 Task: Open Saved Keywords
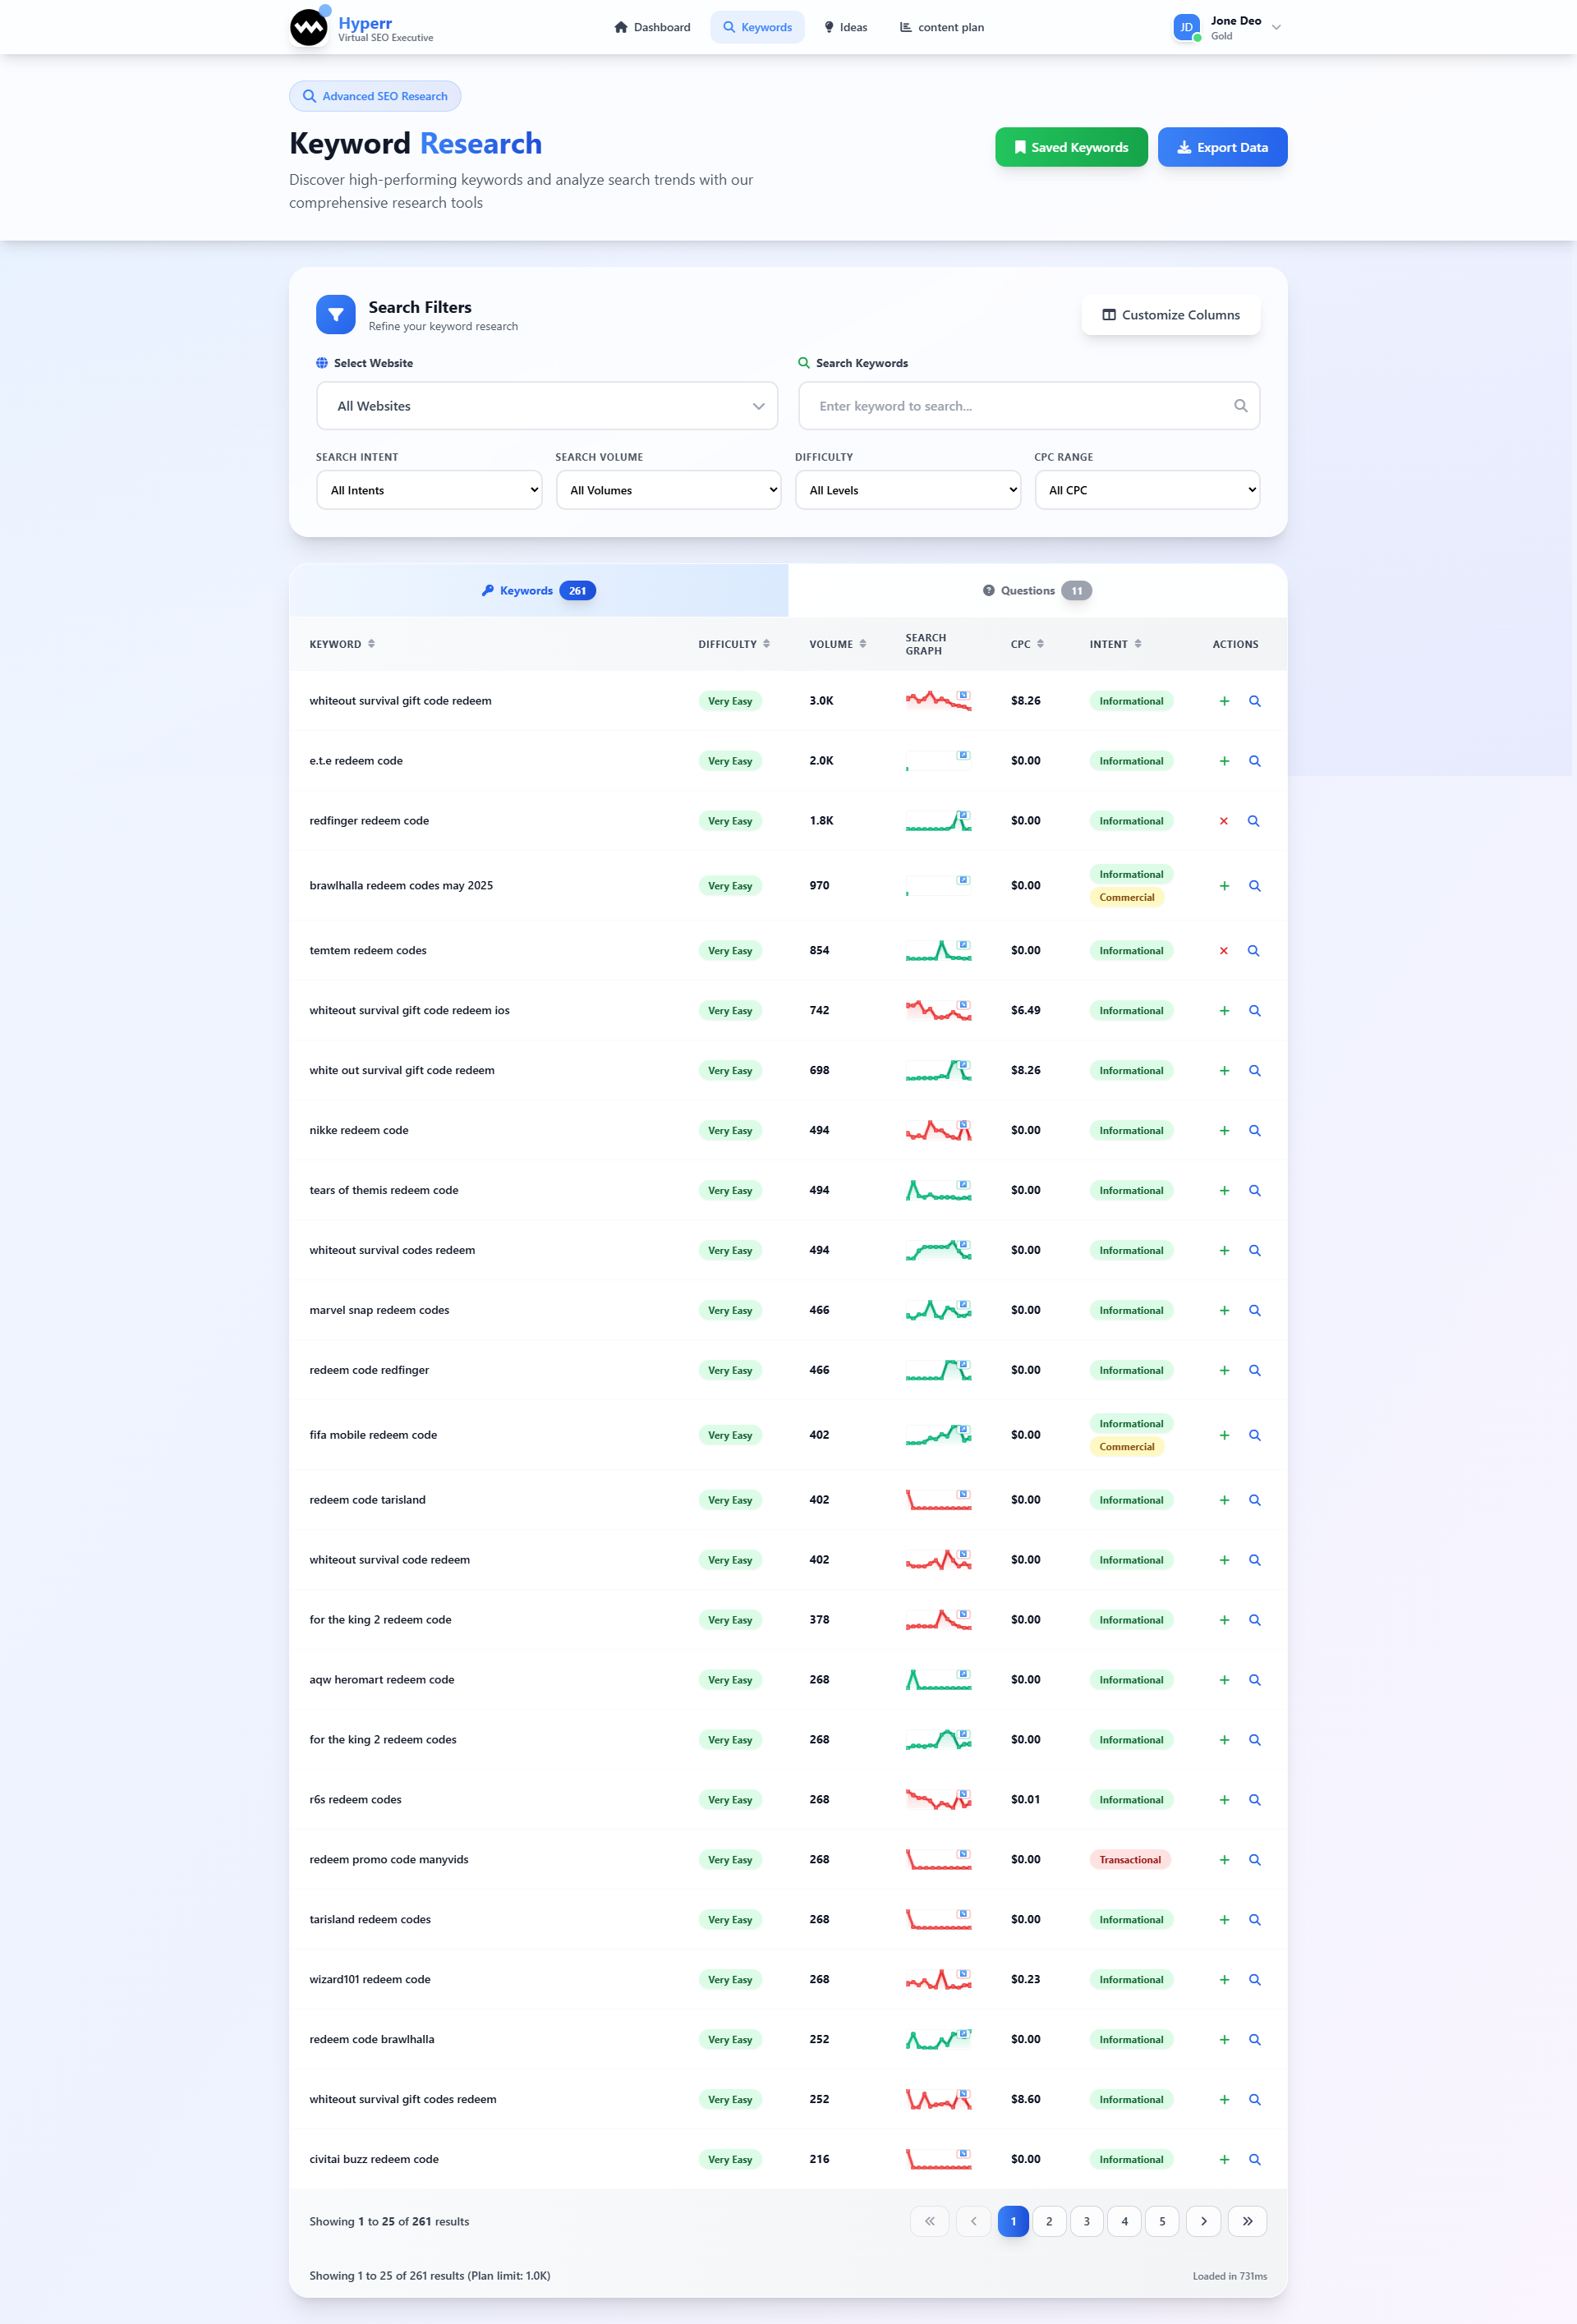point(1071,147)
